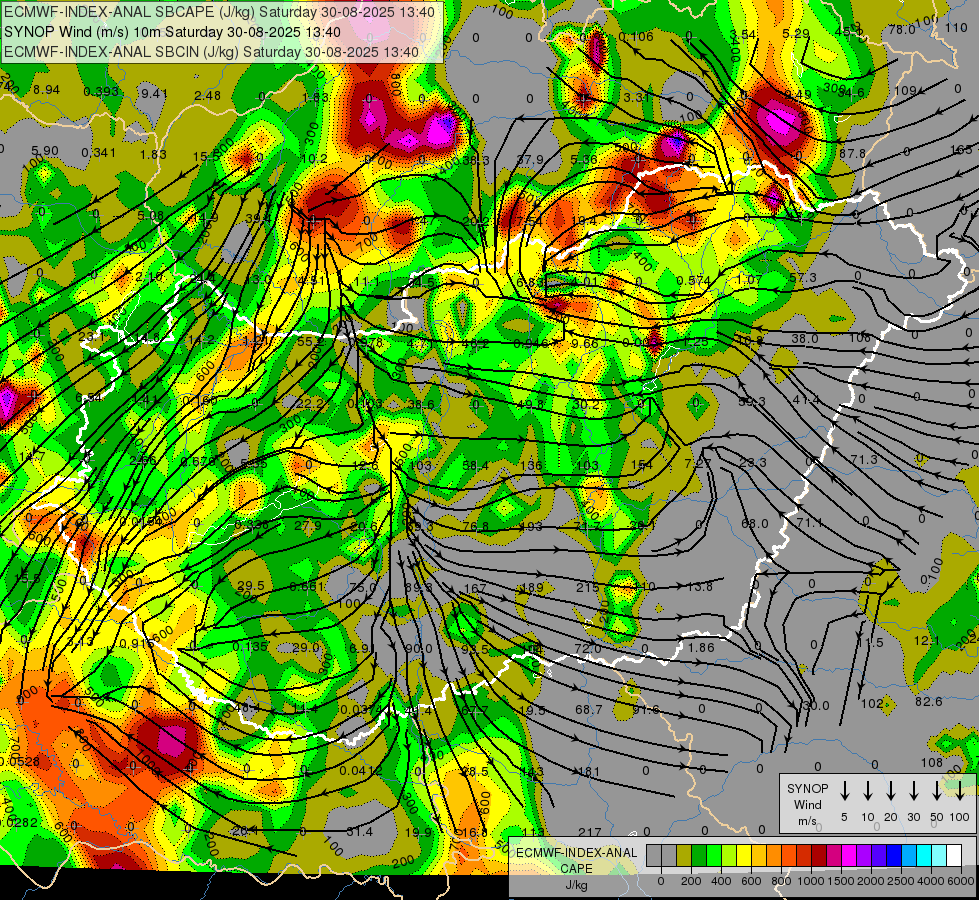Click the map value 49.8
979x900 pixels.
pyautogui.click(x=530, y=404)
